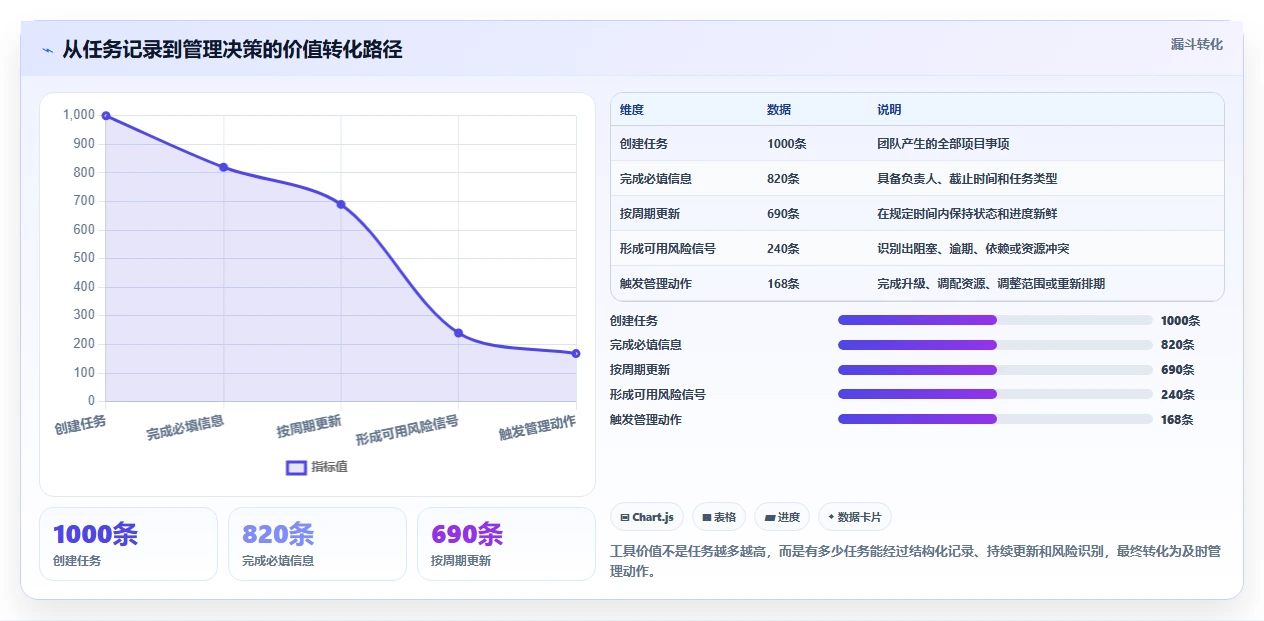This screenshot has width=1264, height=621.
Task: Click x-axis label 触发管理动作
Action: 538,428
